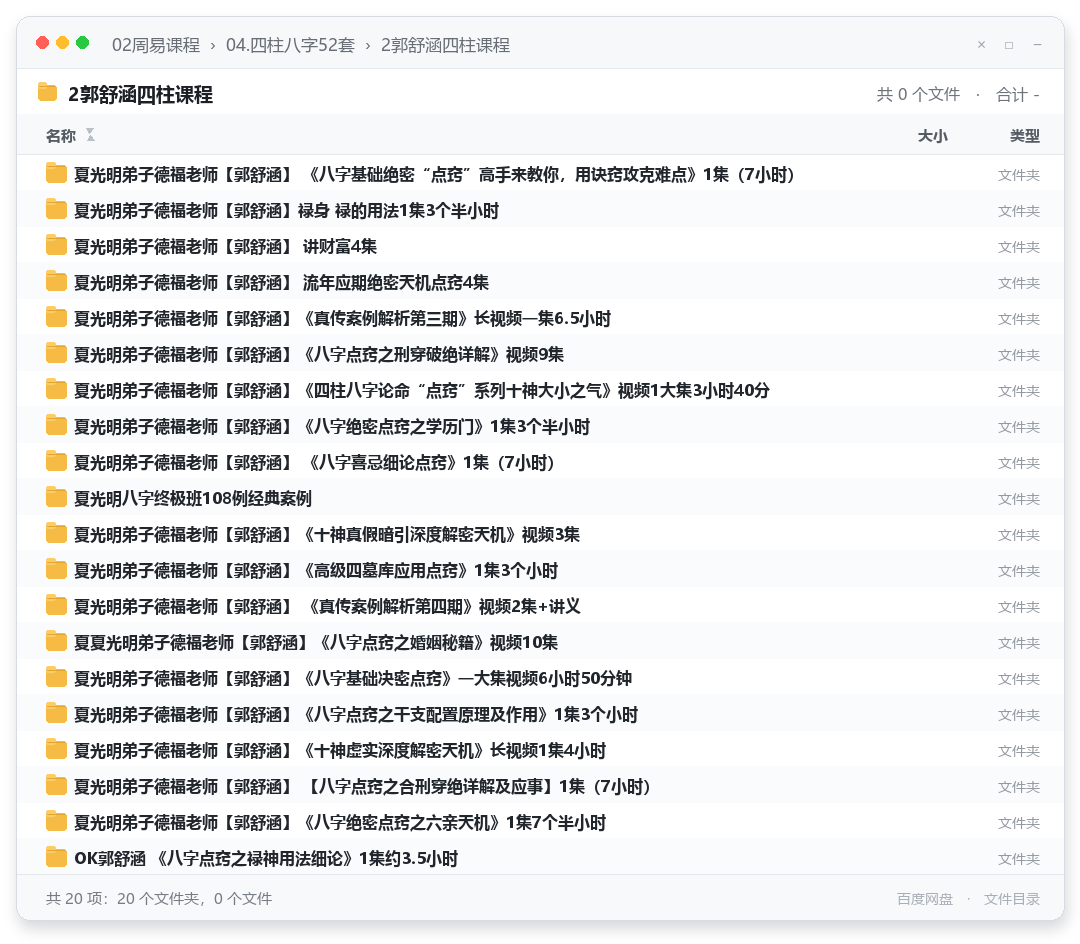The height and width of the screenshot is (944, 1080).
Task: Select 《真传案例解析第三期》长视频一集6.5小时 entry
Action: click(x=343, y=318)
